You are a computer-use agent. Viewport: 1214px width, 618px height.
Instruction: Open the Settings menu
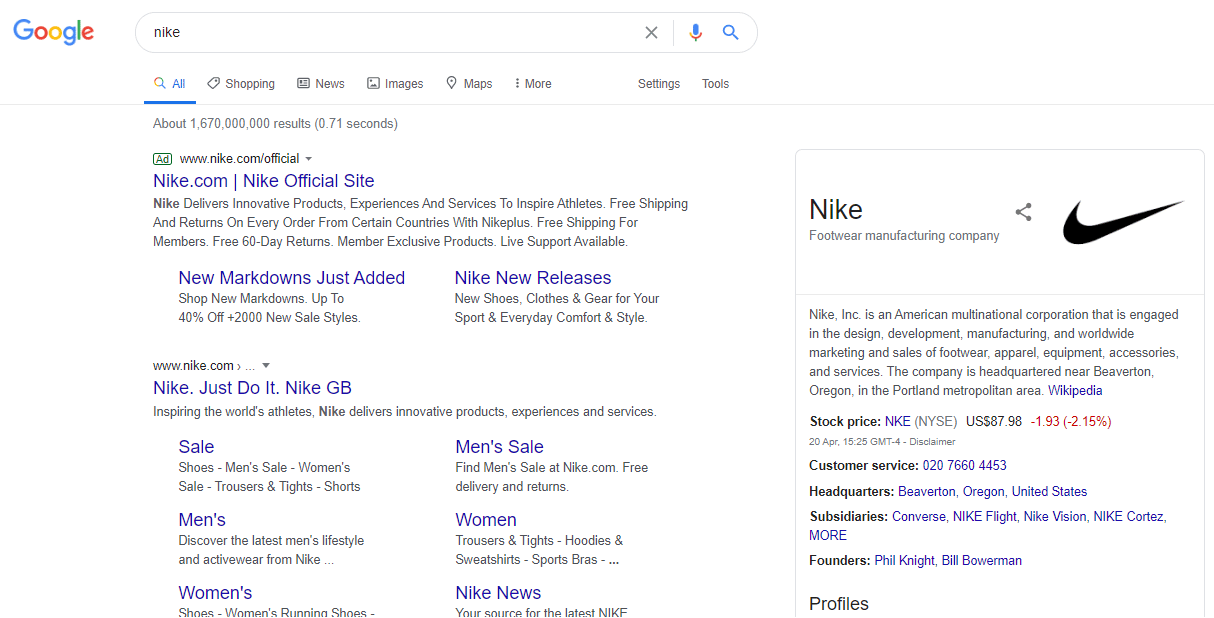[x=658, y=84]
